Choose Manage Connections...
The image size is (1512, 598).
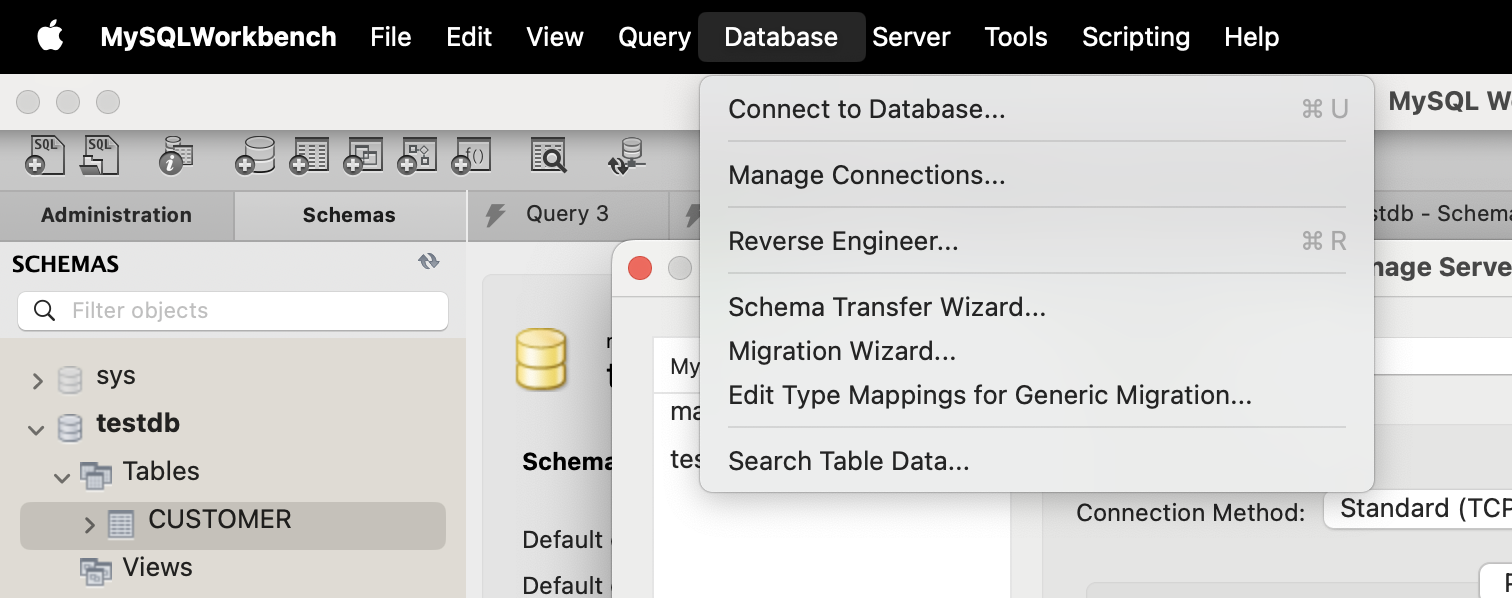1037,175
